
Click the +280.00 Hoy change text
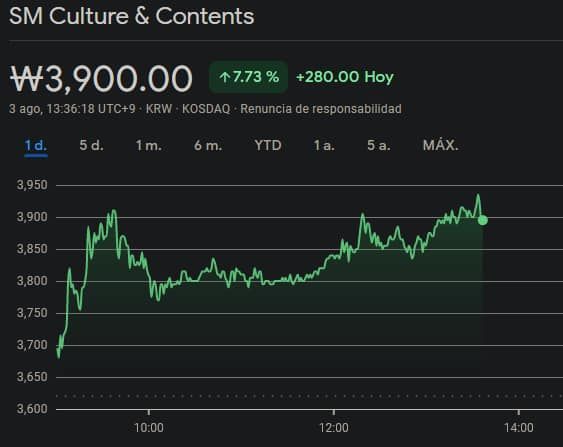coord(345,77)
